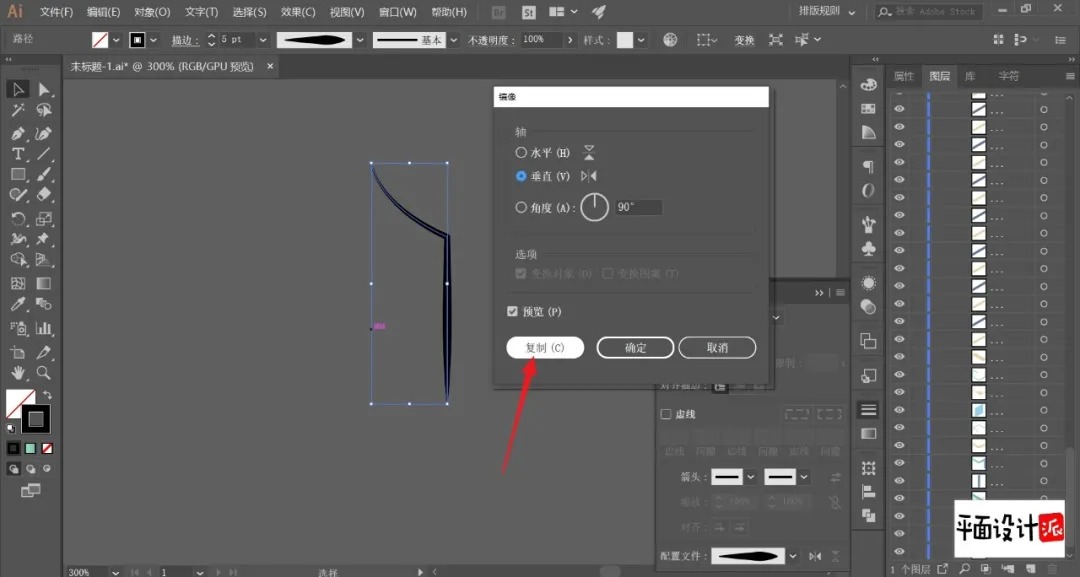Select the Direct Selection tool
The height and width of the screenshot is (577, 1080).
tap(44, 89)
